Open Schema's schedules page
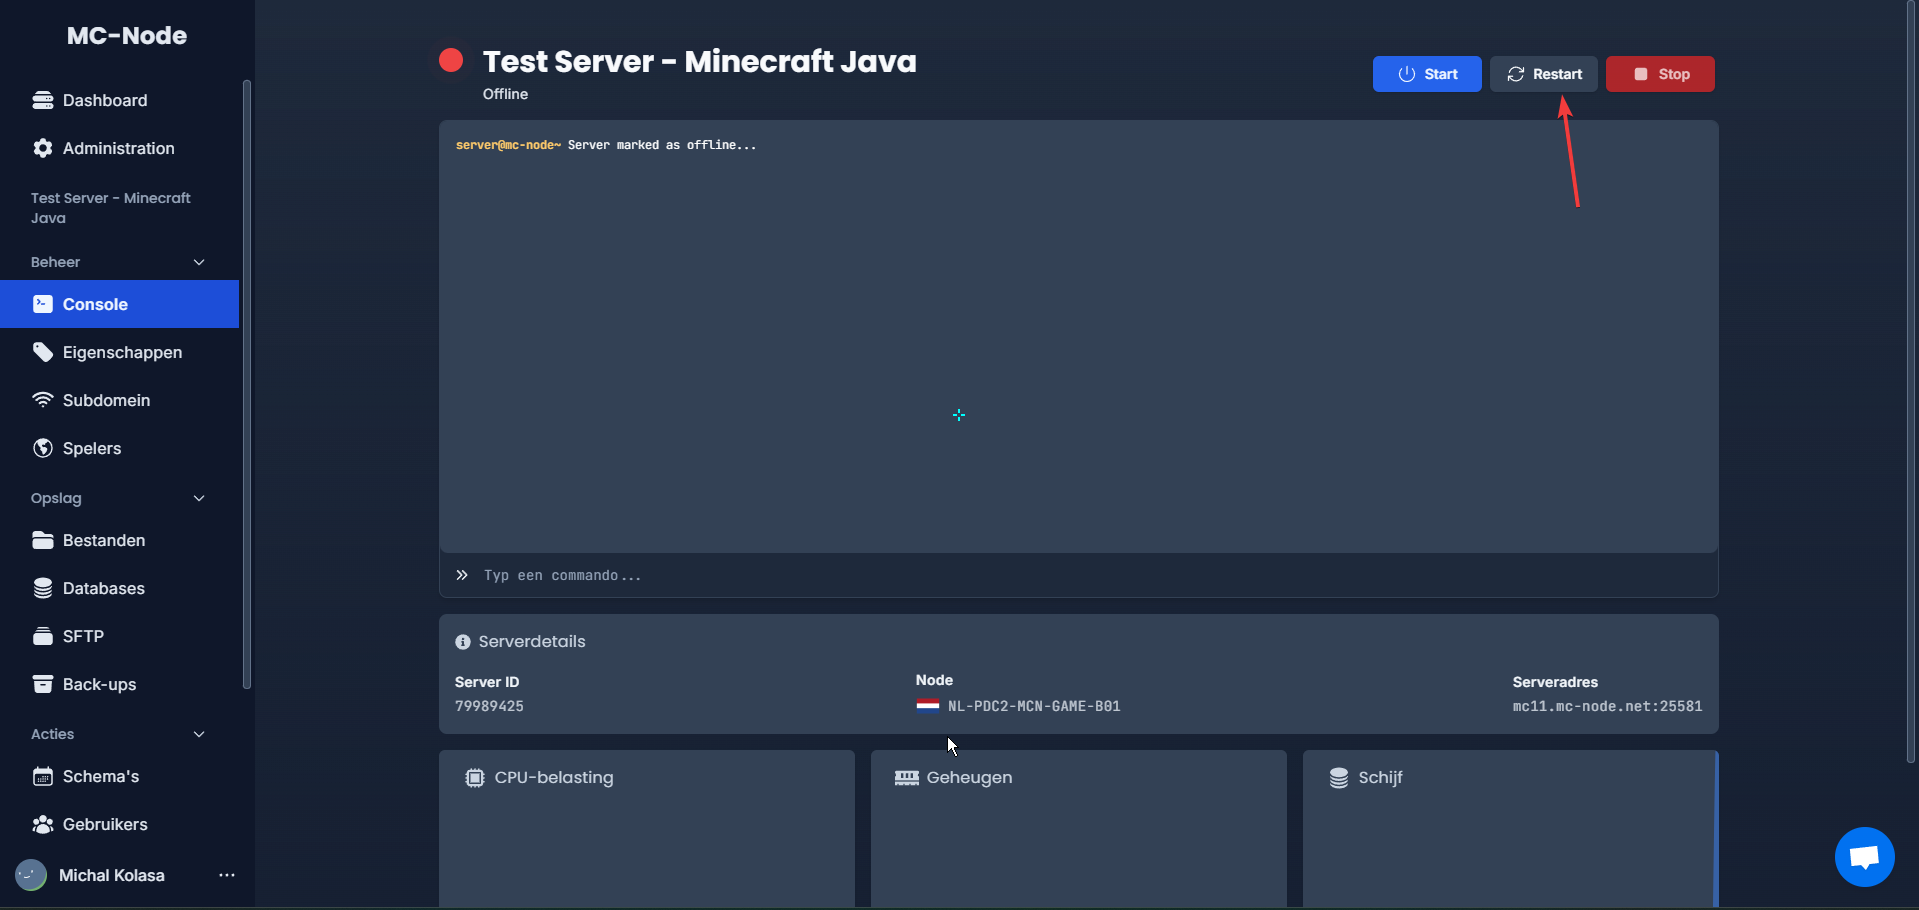Viewport: 1919px width, 910px height. point(119,776)
